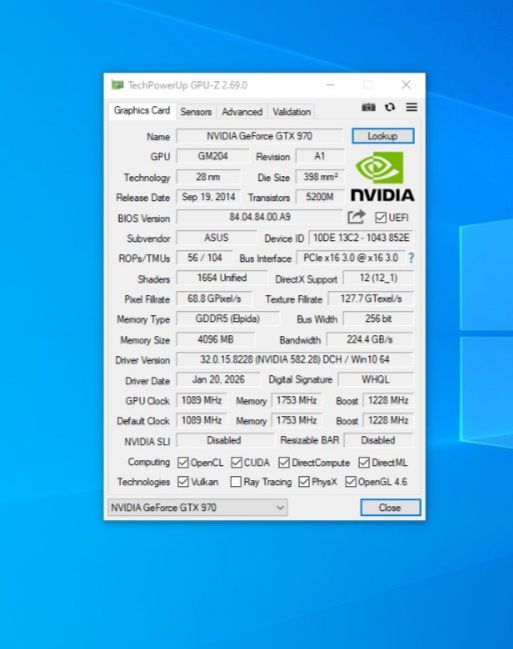Click Bandwidth value 224.4 GB/s
Screen dimensions: 513x649
370,339
